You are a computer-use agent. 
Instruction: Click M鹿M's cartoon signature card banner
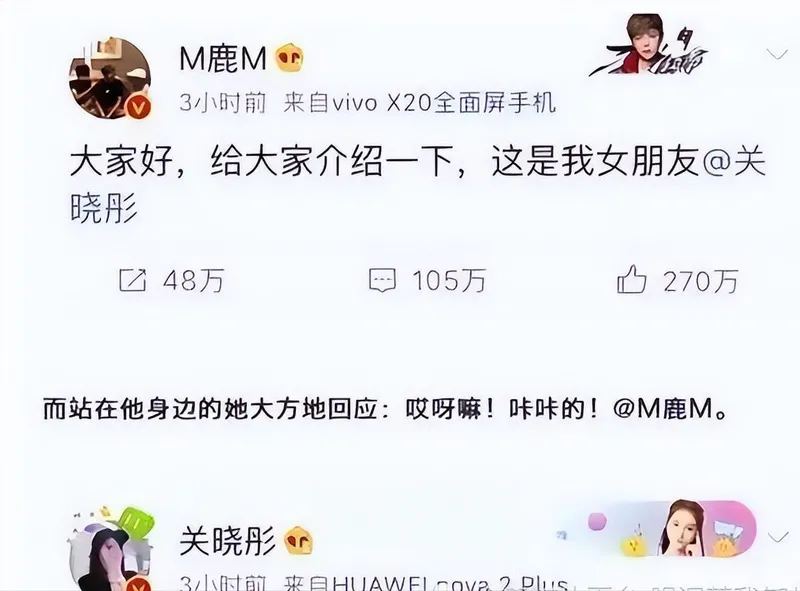649,46
